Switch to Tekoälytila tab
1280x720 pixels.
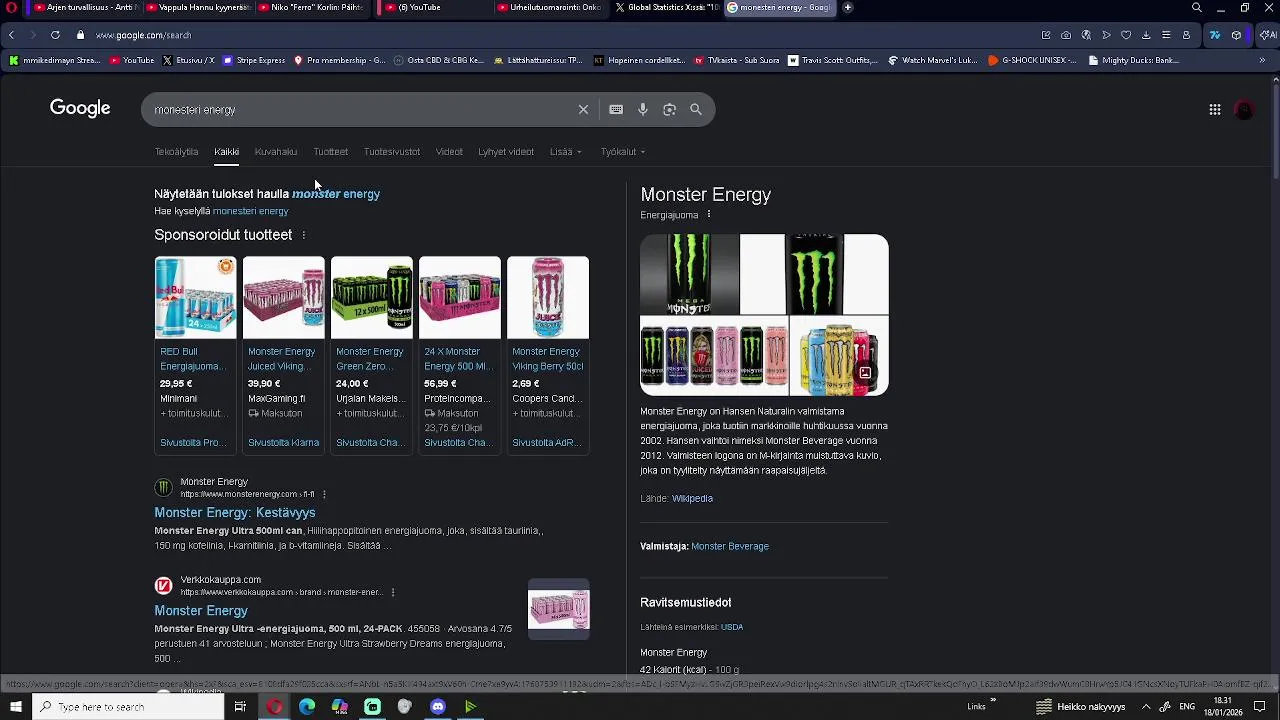click(x=176, y=152)
